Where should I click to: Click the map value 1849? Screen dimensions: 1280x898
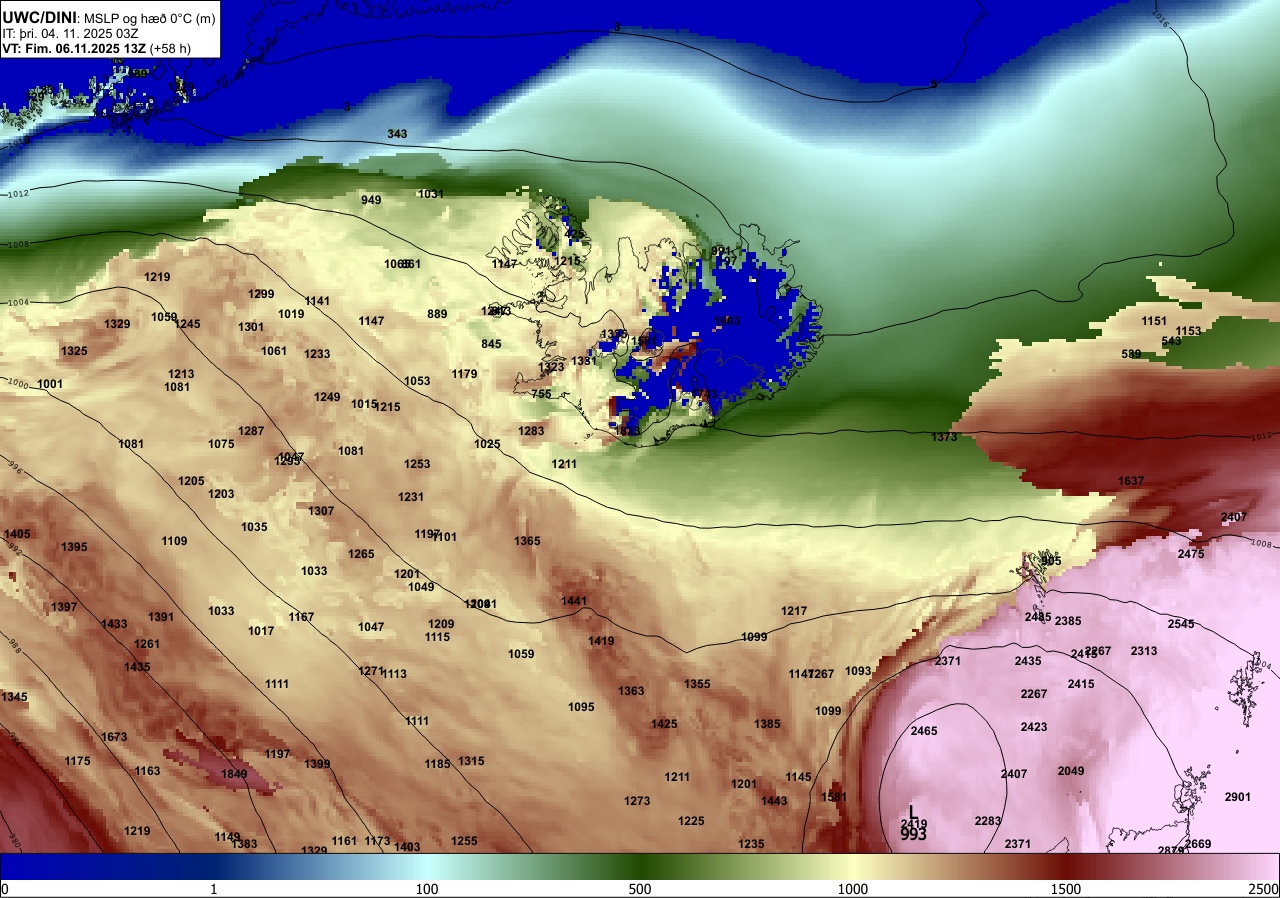pos(234,774)
